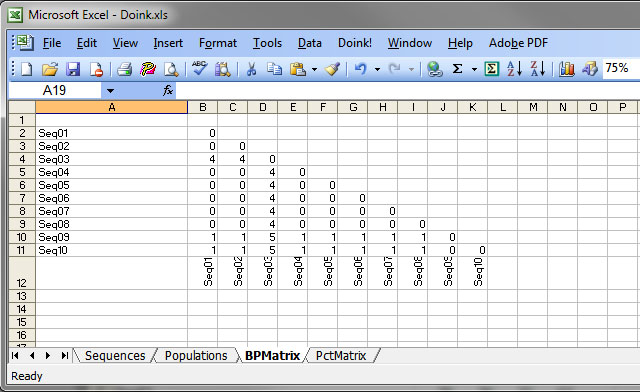The height and width of the screenshot is (392, 640).
Task: Open the Edit menu
Action: coord(87,43)
